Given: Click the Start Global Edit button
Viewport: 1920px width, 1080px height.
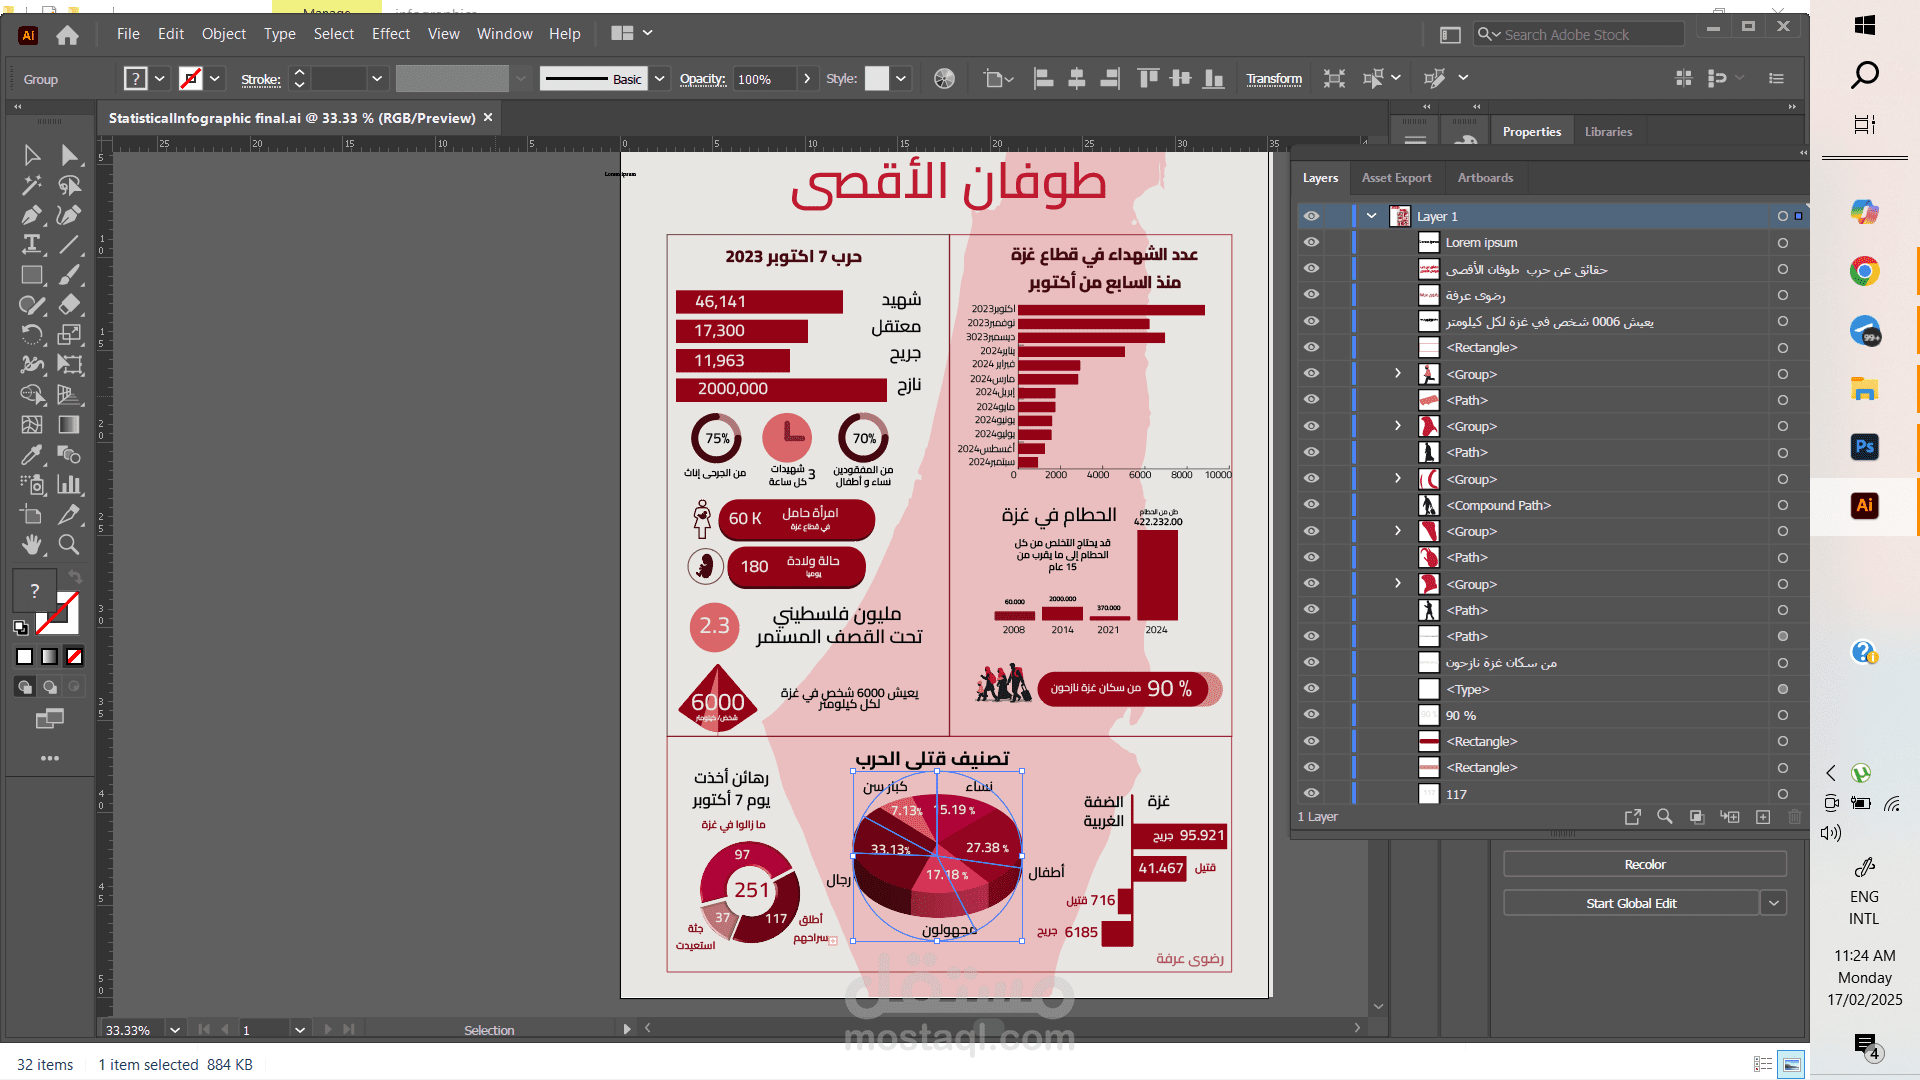Looking at the screenshot, I should pos(1630,903).
